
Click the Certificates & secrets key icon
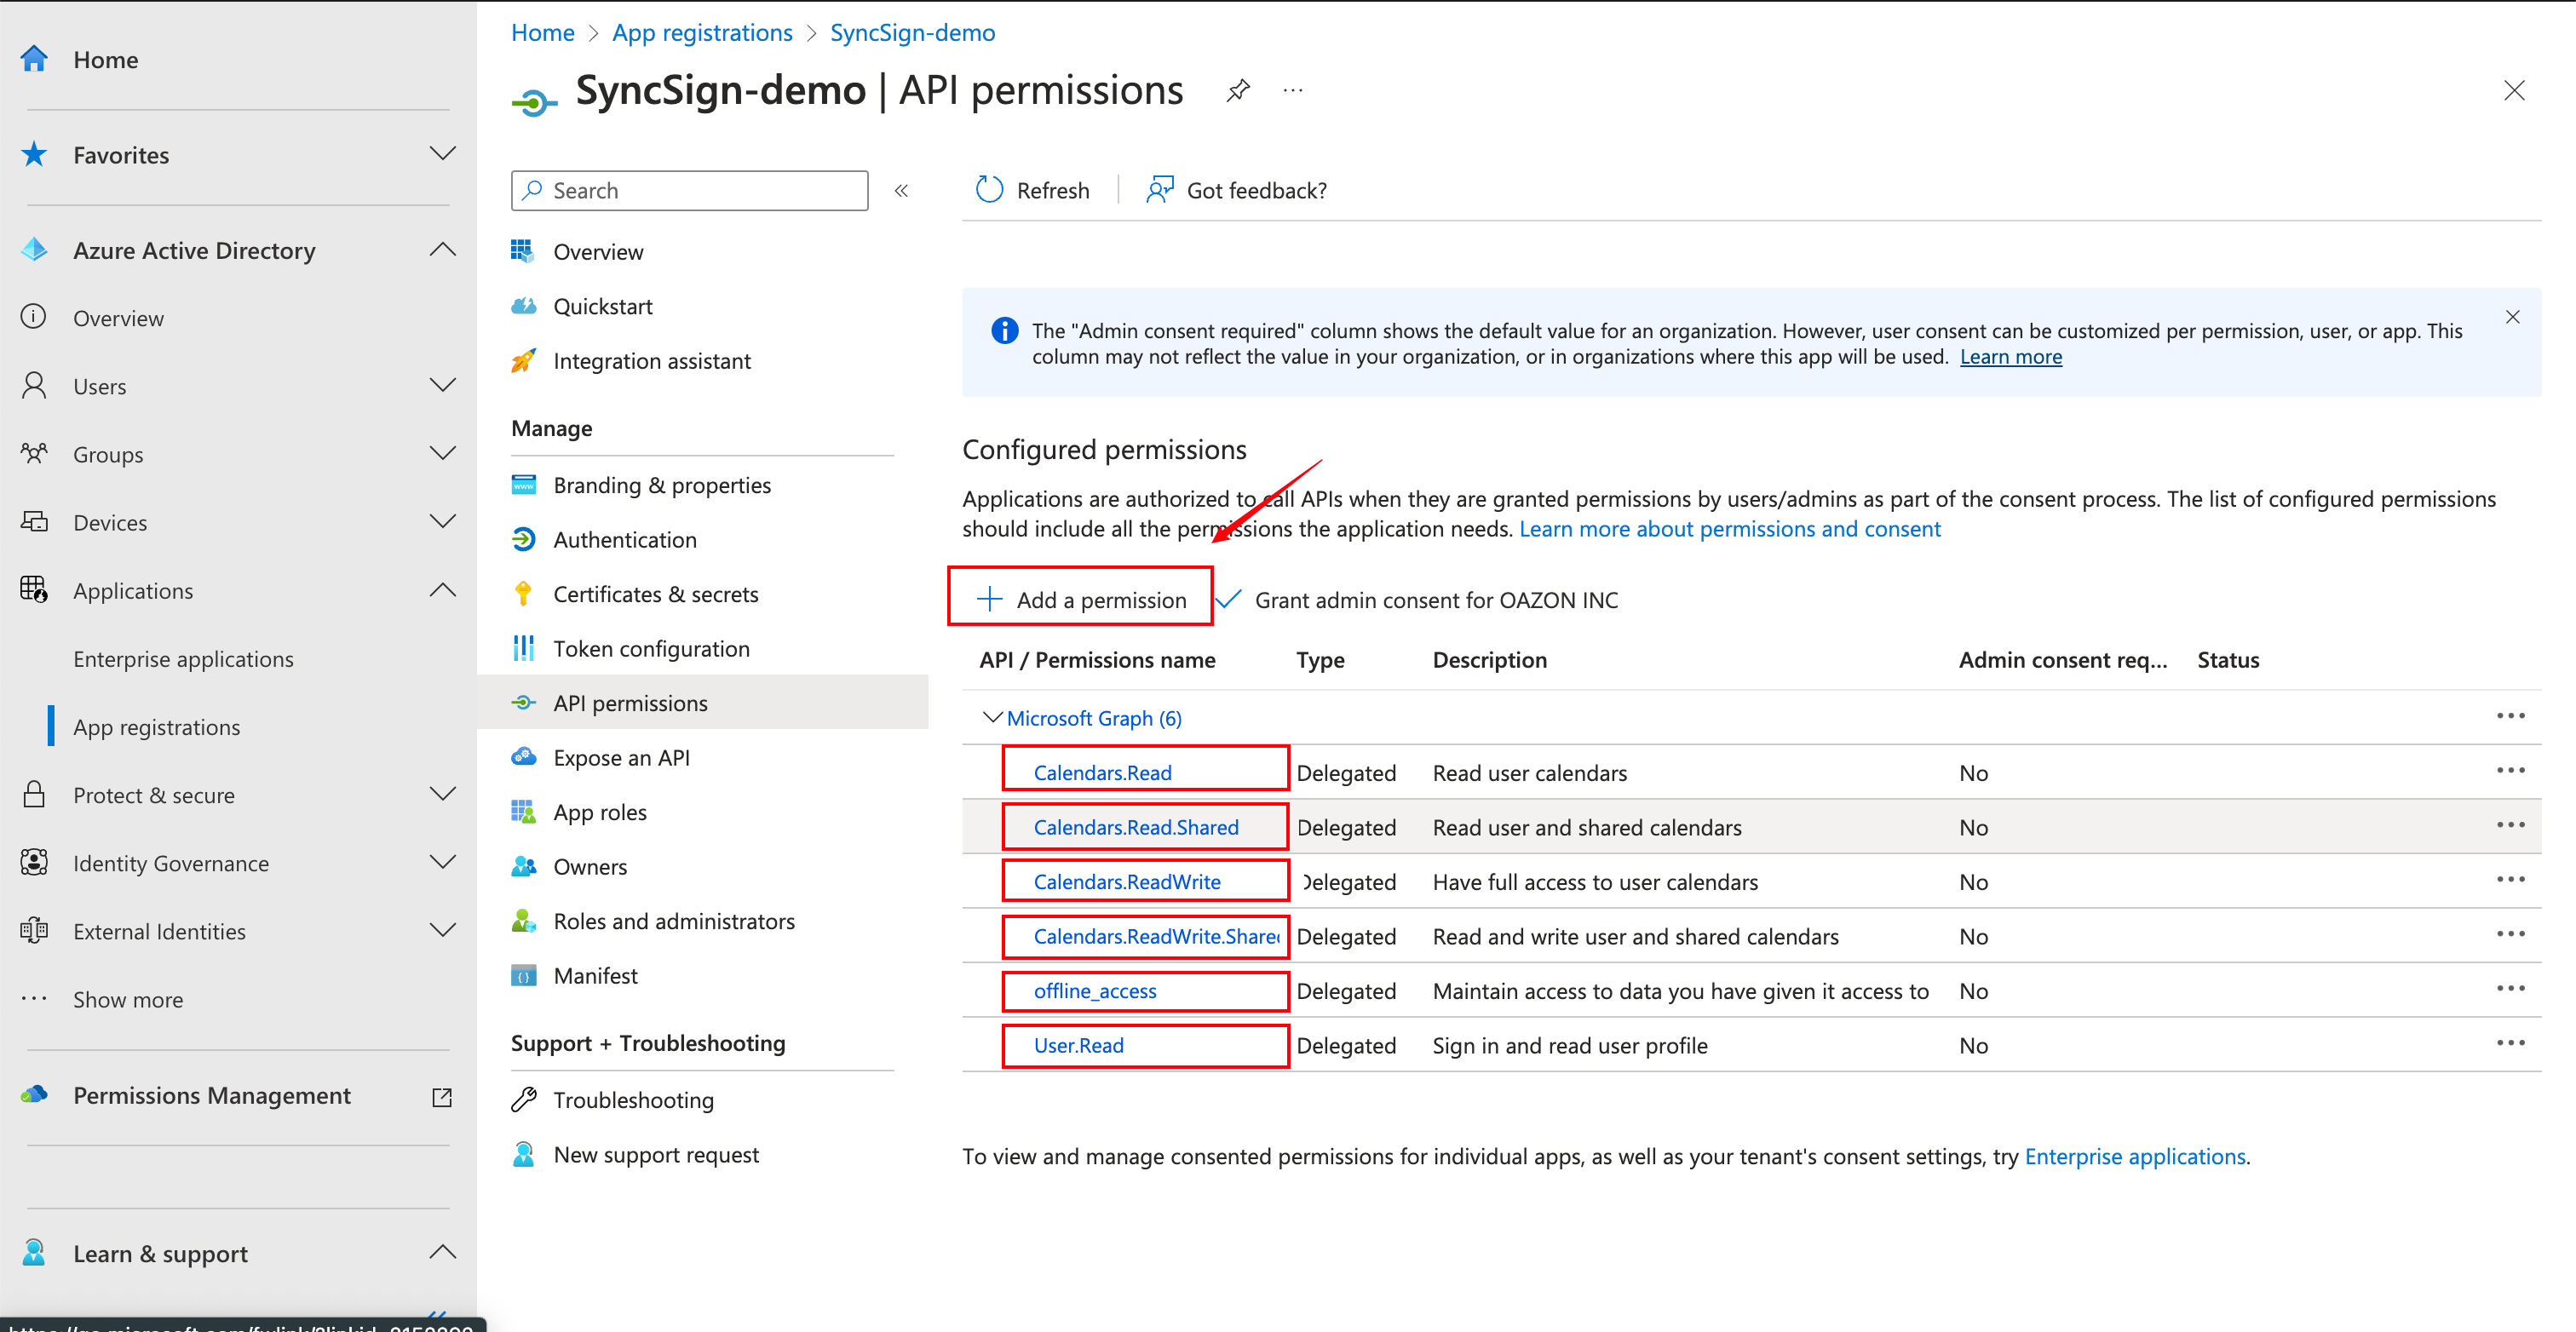[x=523, y=591]
